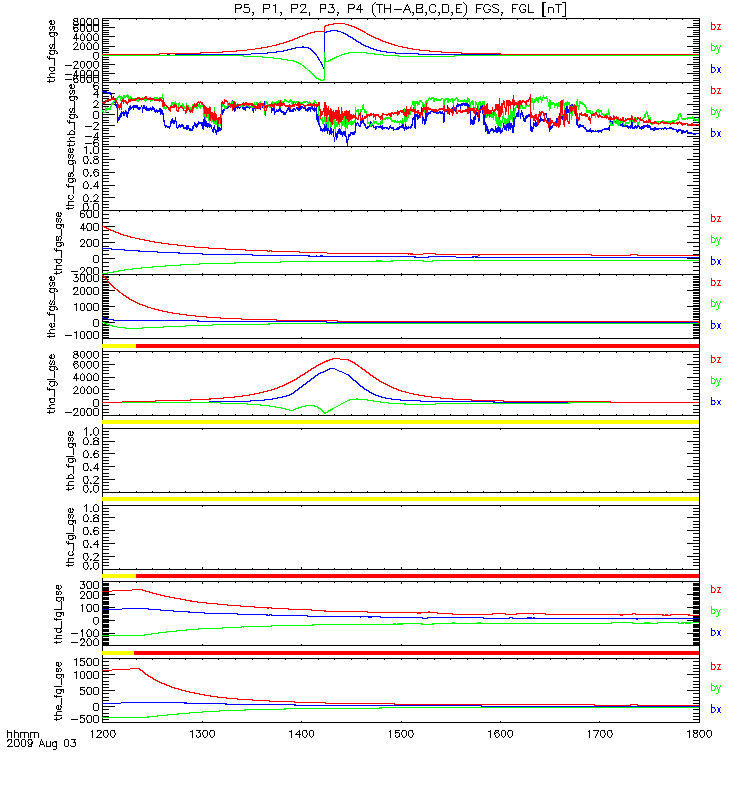Click the by legend of tha_fgl_gse panel
Viewport: 750px width, 800px height.
click(x=716, y=381)
